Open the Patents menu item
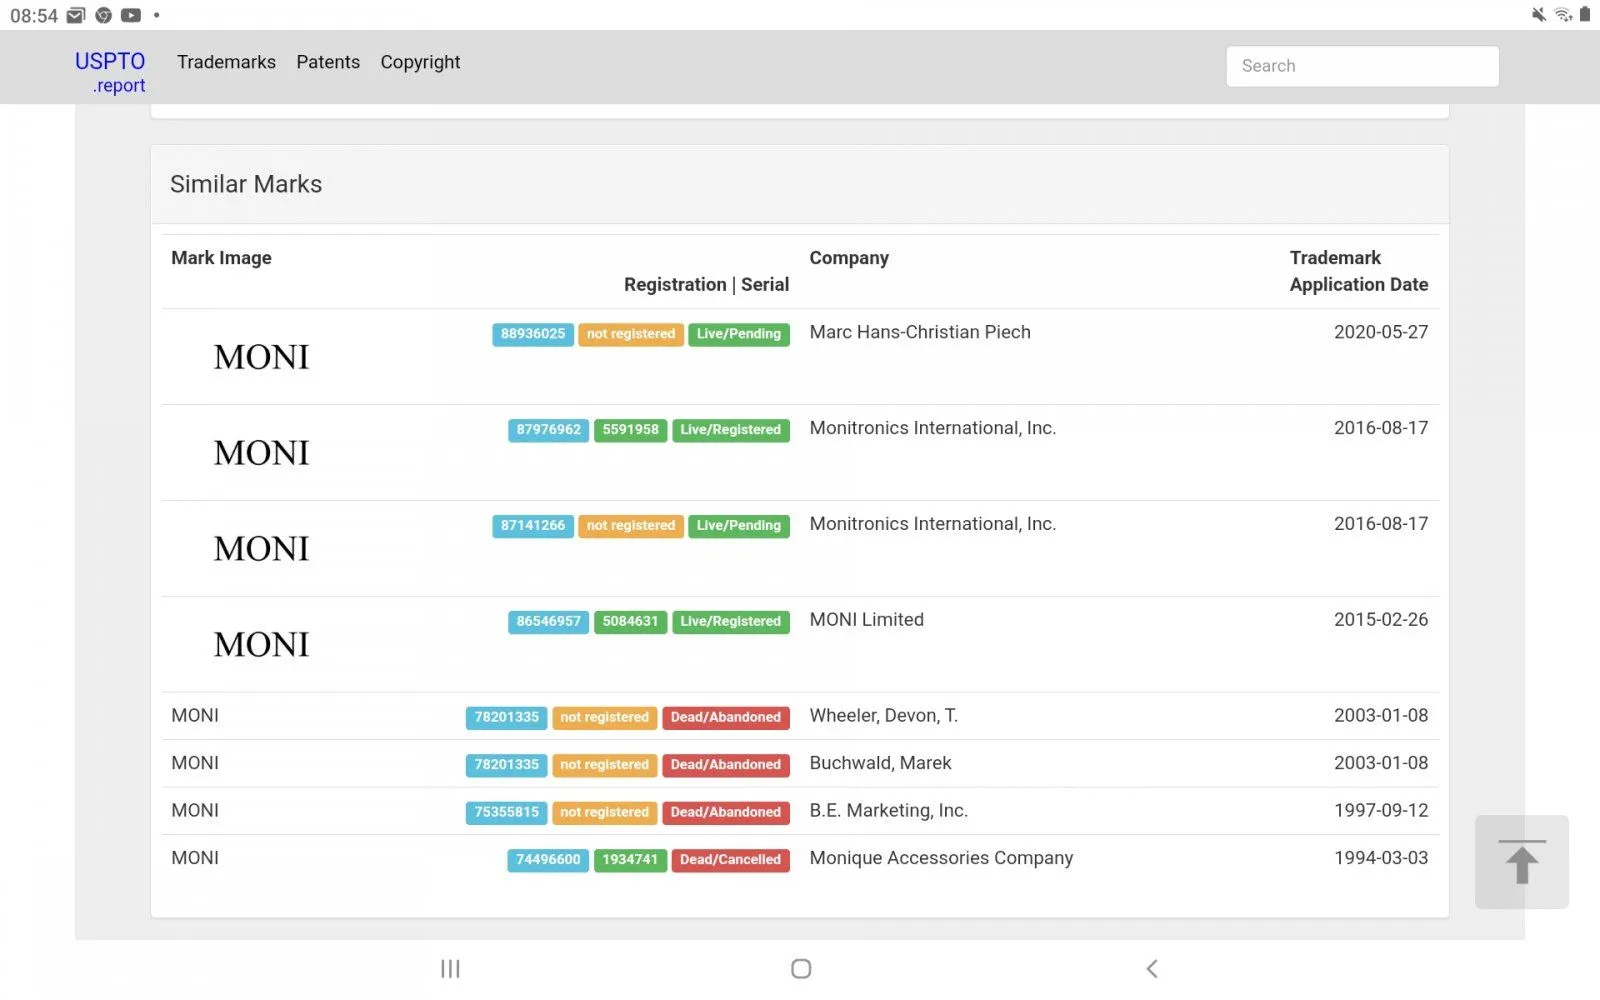 [328, 62]
